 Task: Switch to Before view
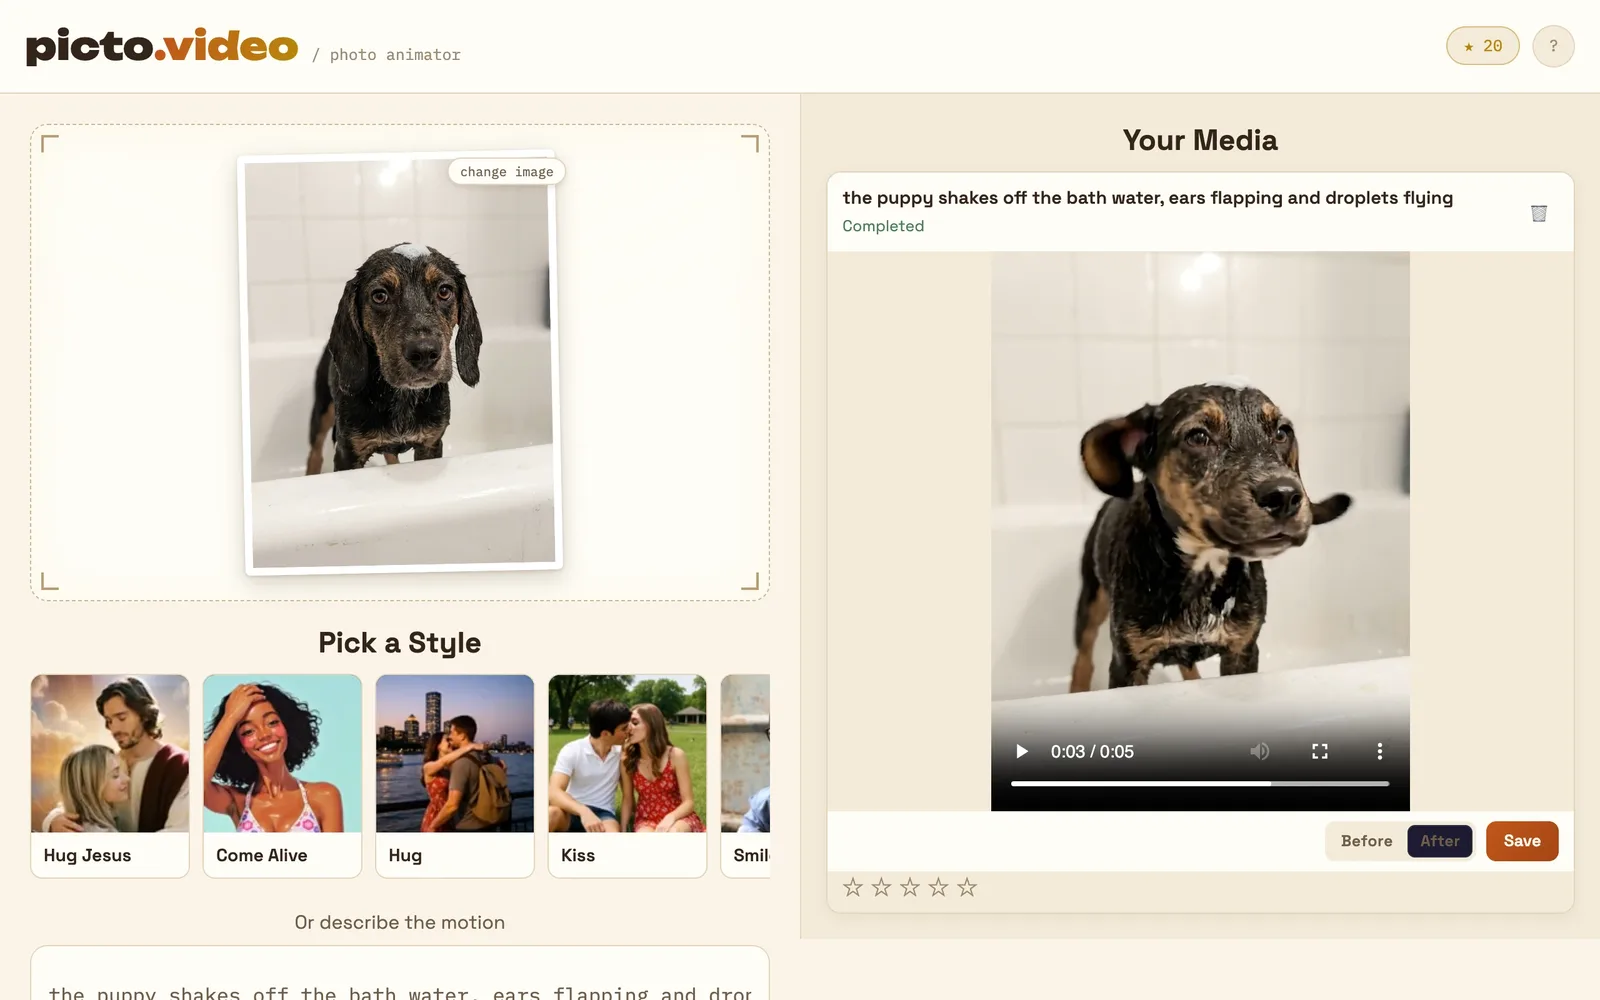(x=1366, y=841)
